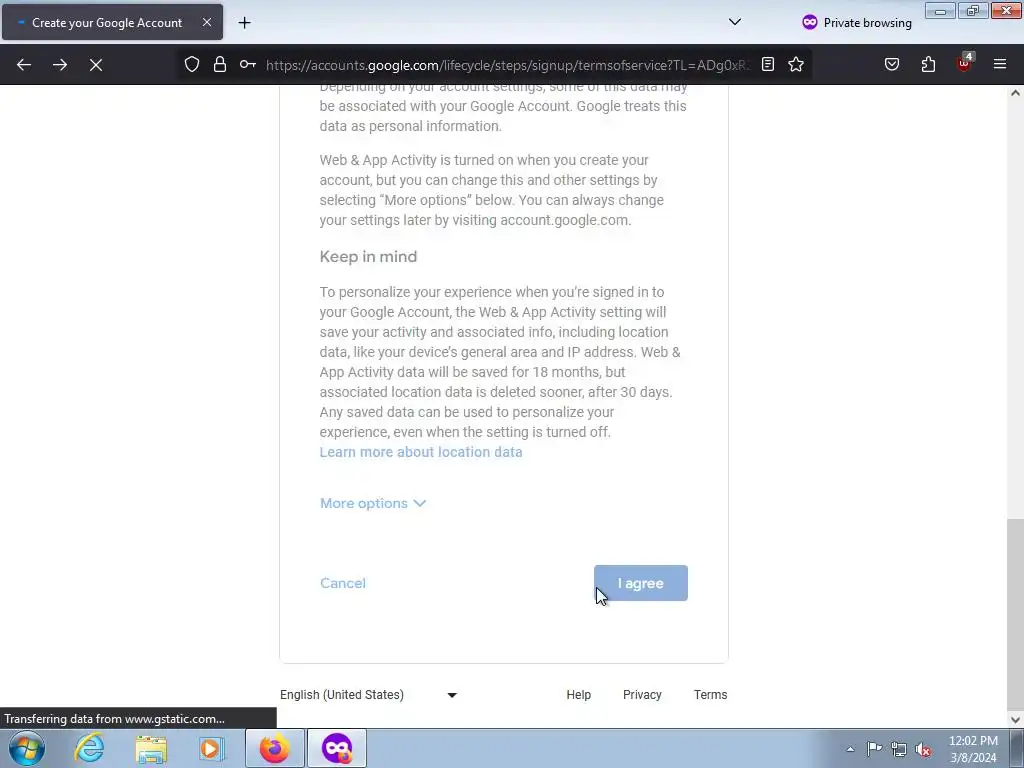Open tracking protection shield icon

191,65
